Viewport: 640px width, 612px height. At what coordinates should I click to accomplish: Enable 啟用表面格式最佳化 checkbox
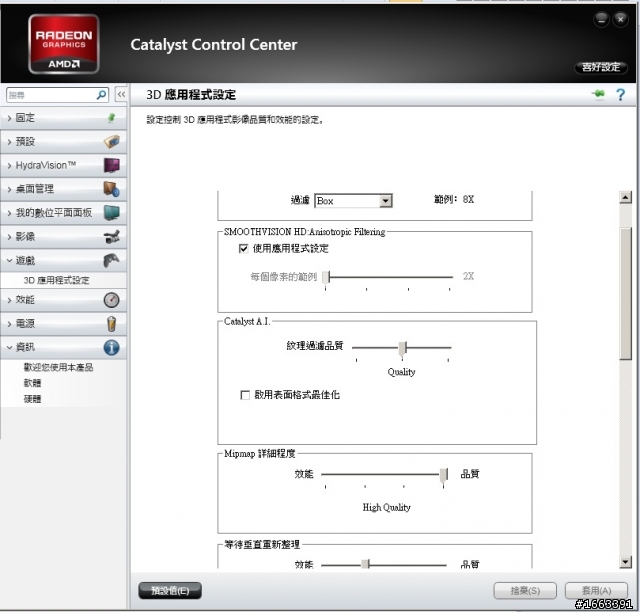[x=245, y=395]
